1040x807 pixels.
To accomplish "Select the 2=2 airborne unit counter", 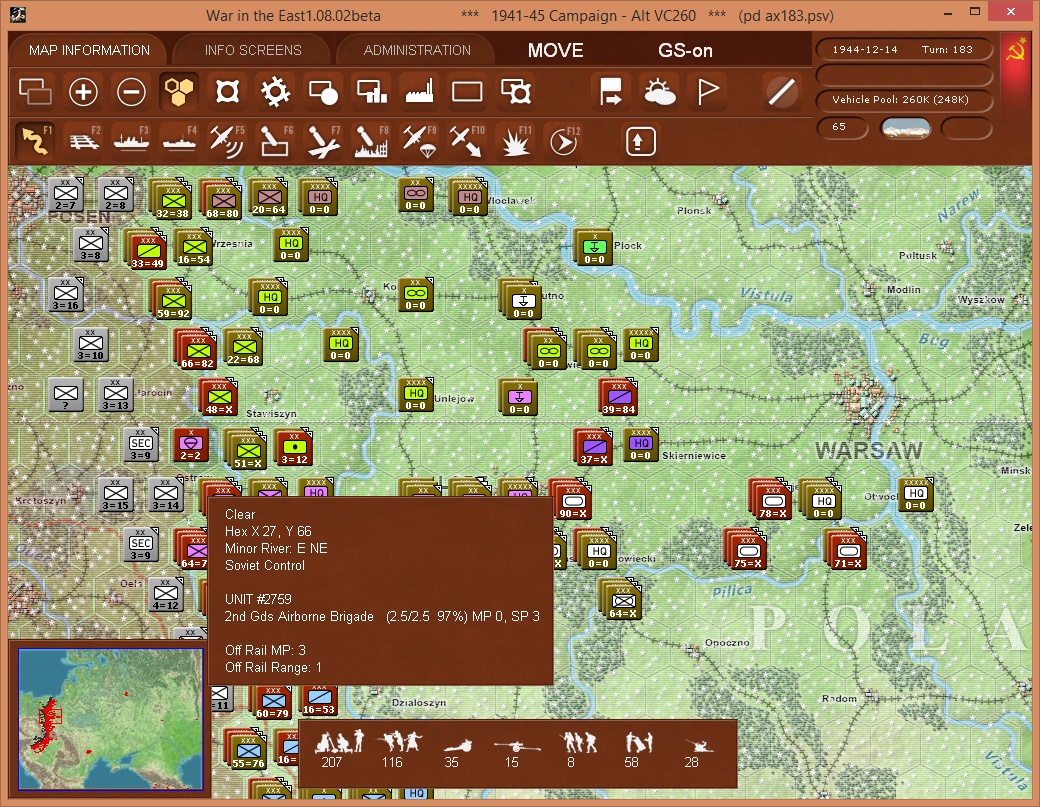I will click(x=191, y=444).
